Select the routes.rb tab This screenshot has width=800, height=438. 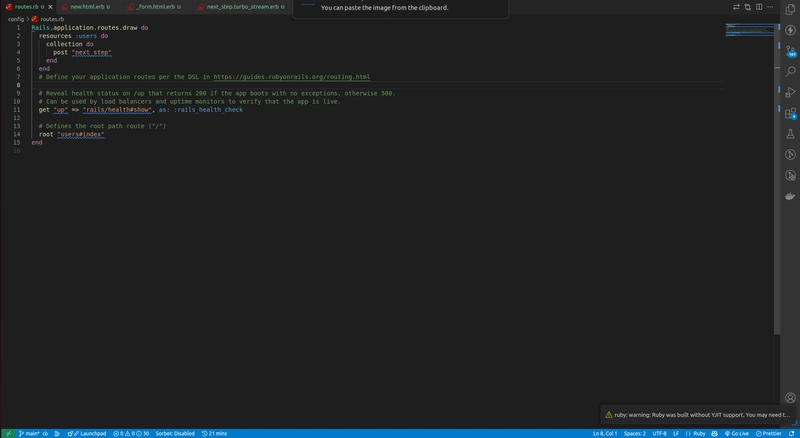[26, 7]
